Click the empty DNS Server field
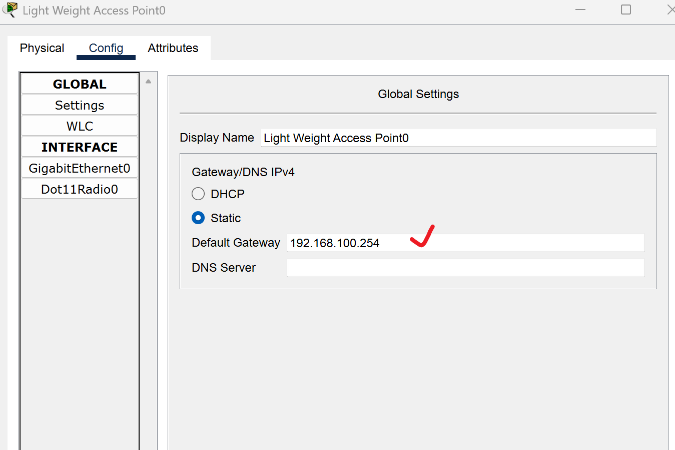 click(465, 267)
